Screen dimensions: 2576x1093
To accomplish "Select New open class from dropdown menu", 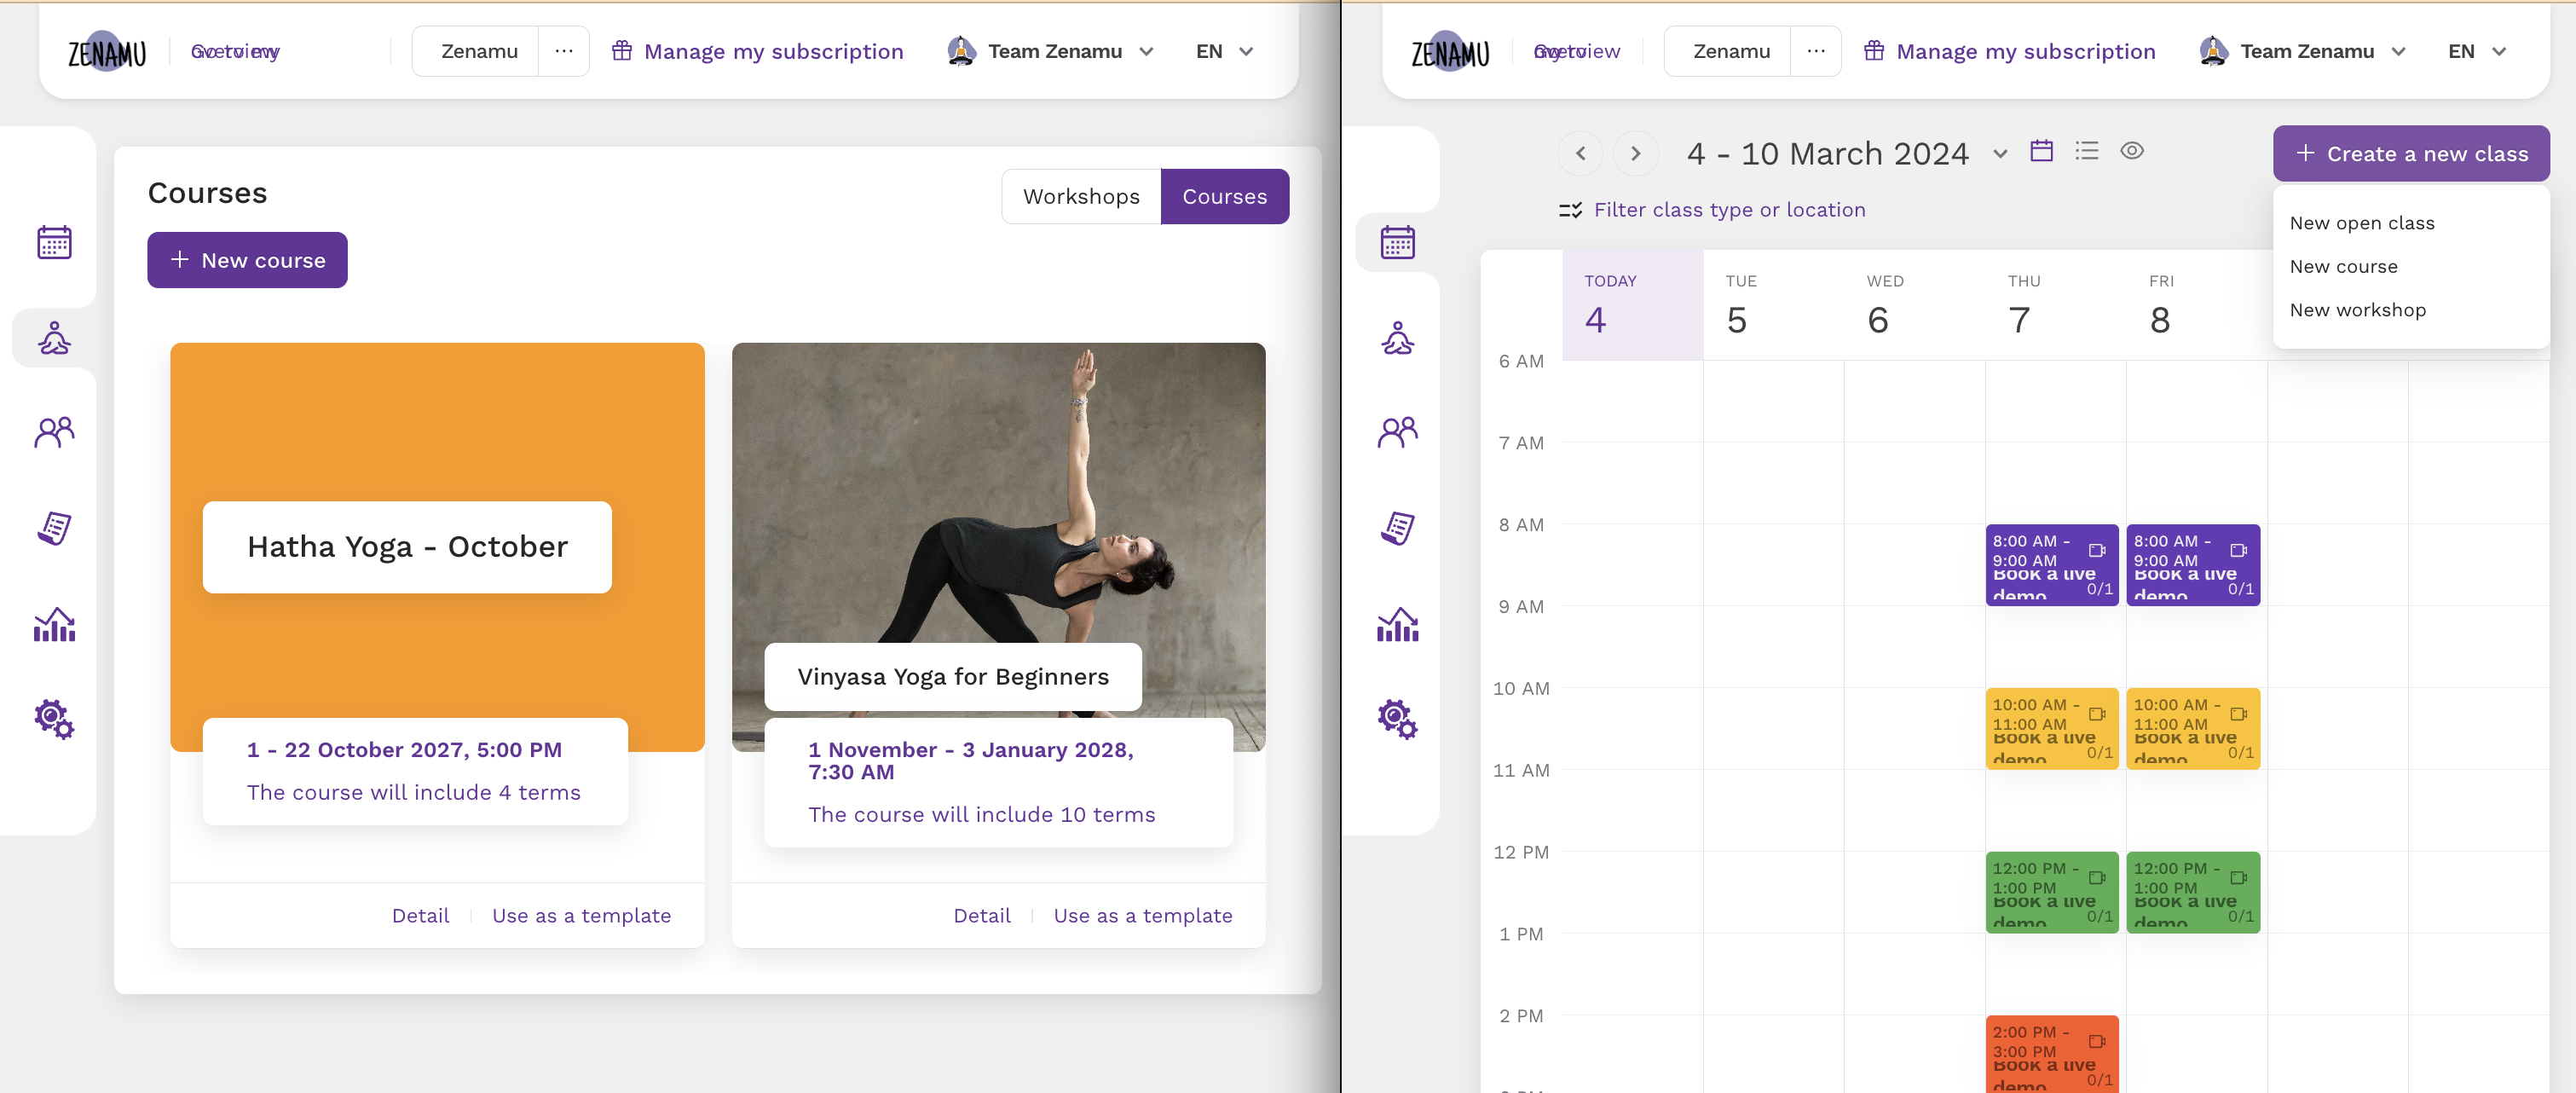I will pyautogui.click(x=2361, y=222).
